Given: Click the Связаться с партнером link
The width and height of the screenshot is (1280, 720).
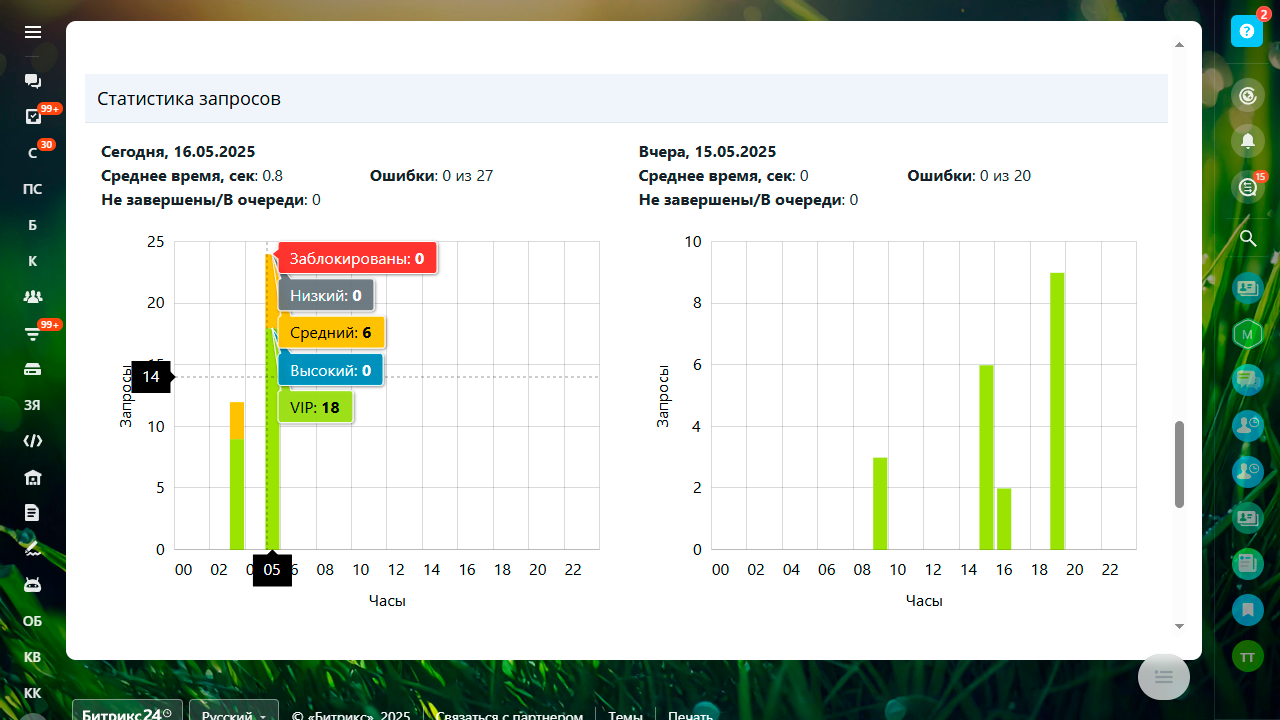Looking at the screenshot, I should click(x=510, y=716).
